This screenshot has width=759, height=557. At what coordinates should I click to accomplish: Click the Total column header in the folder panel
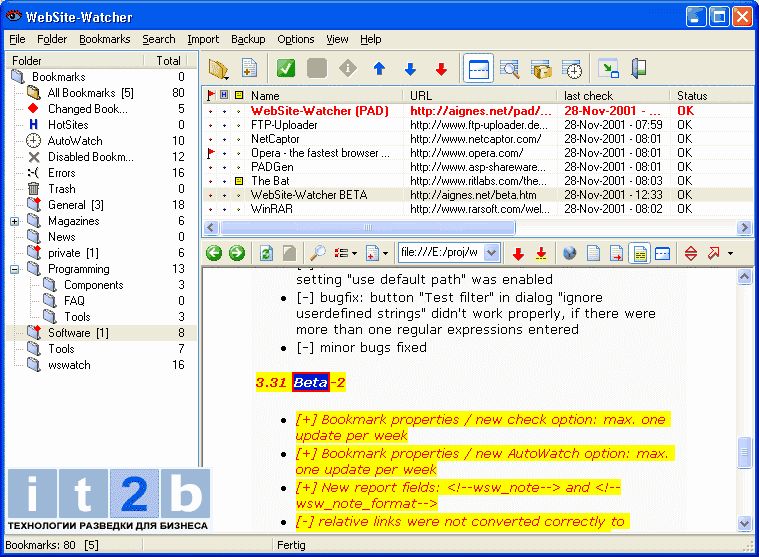[168, 60]
